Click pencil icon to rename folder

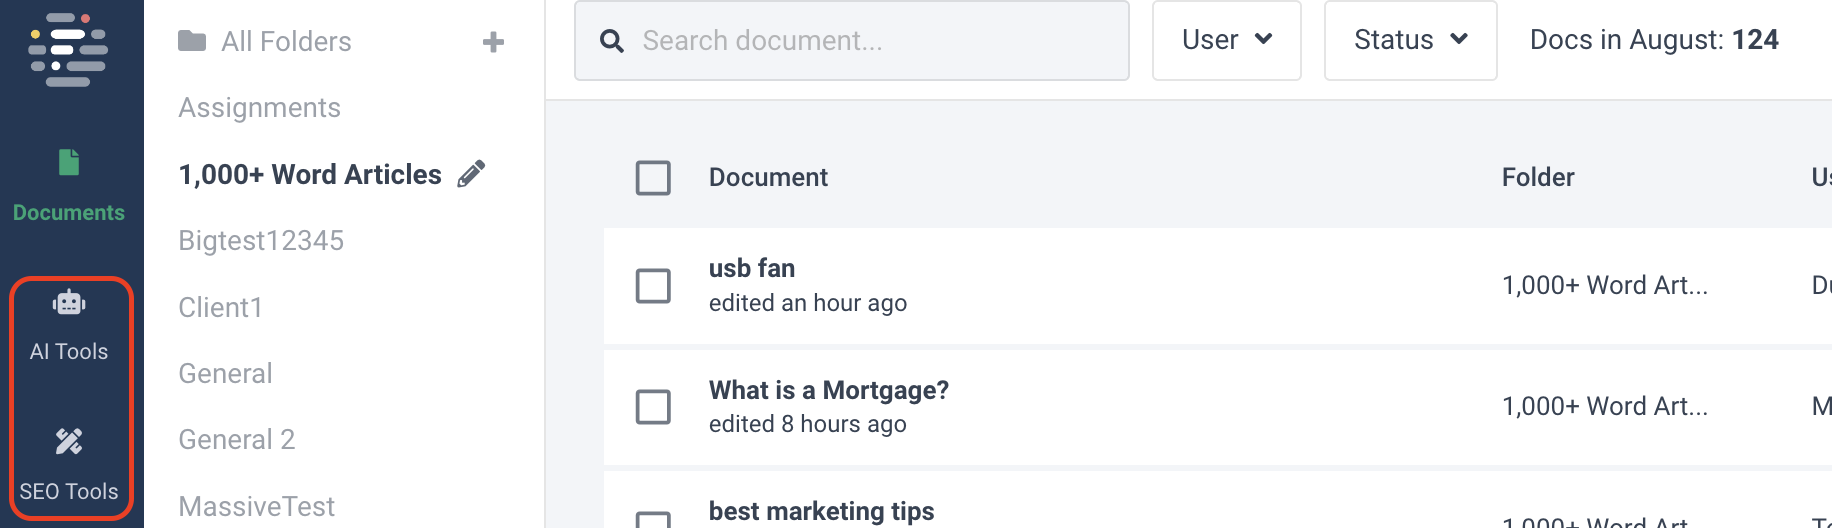(x=471, y=174)
